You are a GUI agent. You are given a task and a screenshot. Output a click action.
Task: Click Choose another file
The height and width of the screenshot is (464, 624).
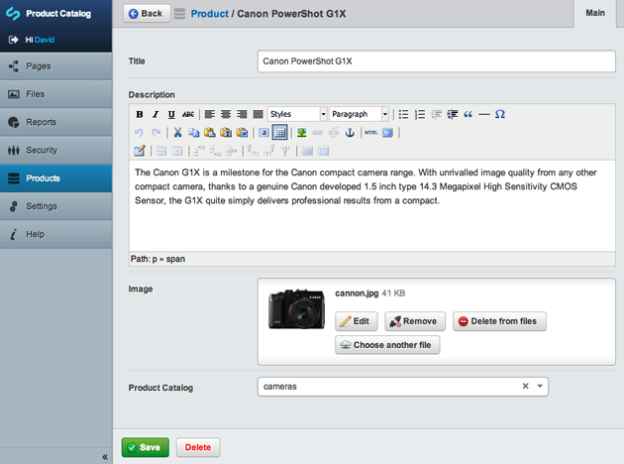[x=387, y=345]
